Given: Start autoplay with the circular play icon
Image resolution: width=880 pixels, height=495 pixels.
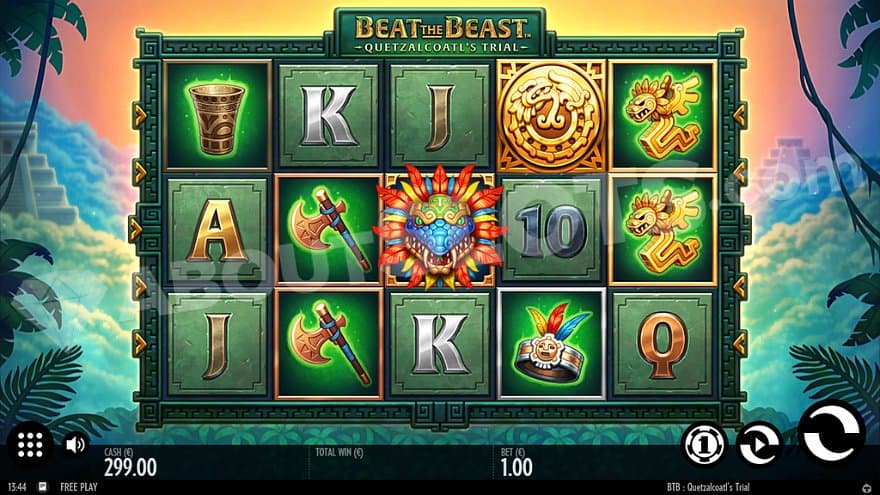Looking at the screenshot, I should coord(759,444).
